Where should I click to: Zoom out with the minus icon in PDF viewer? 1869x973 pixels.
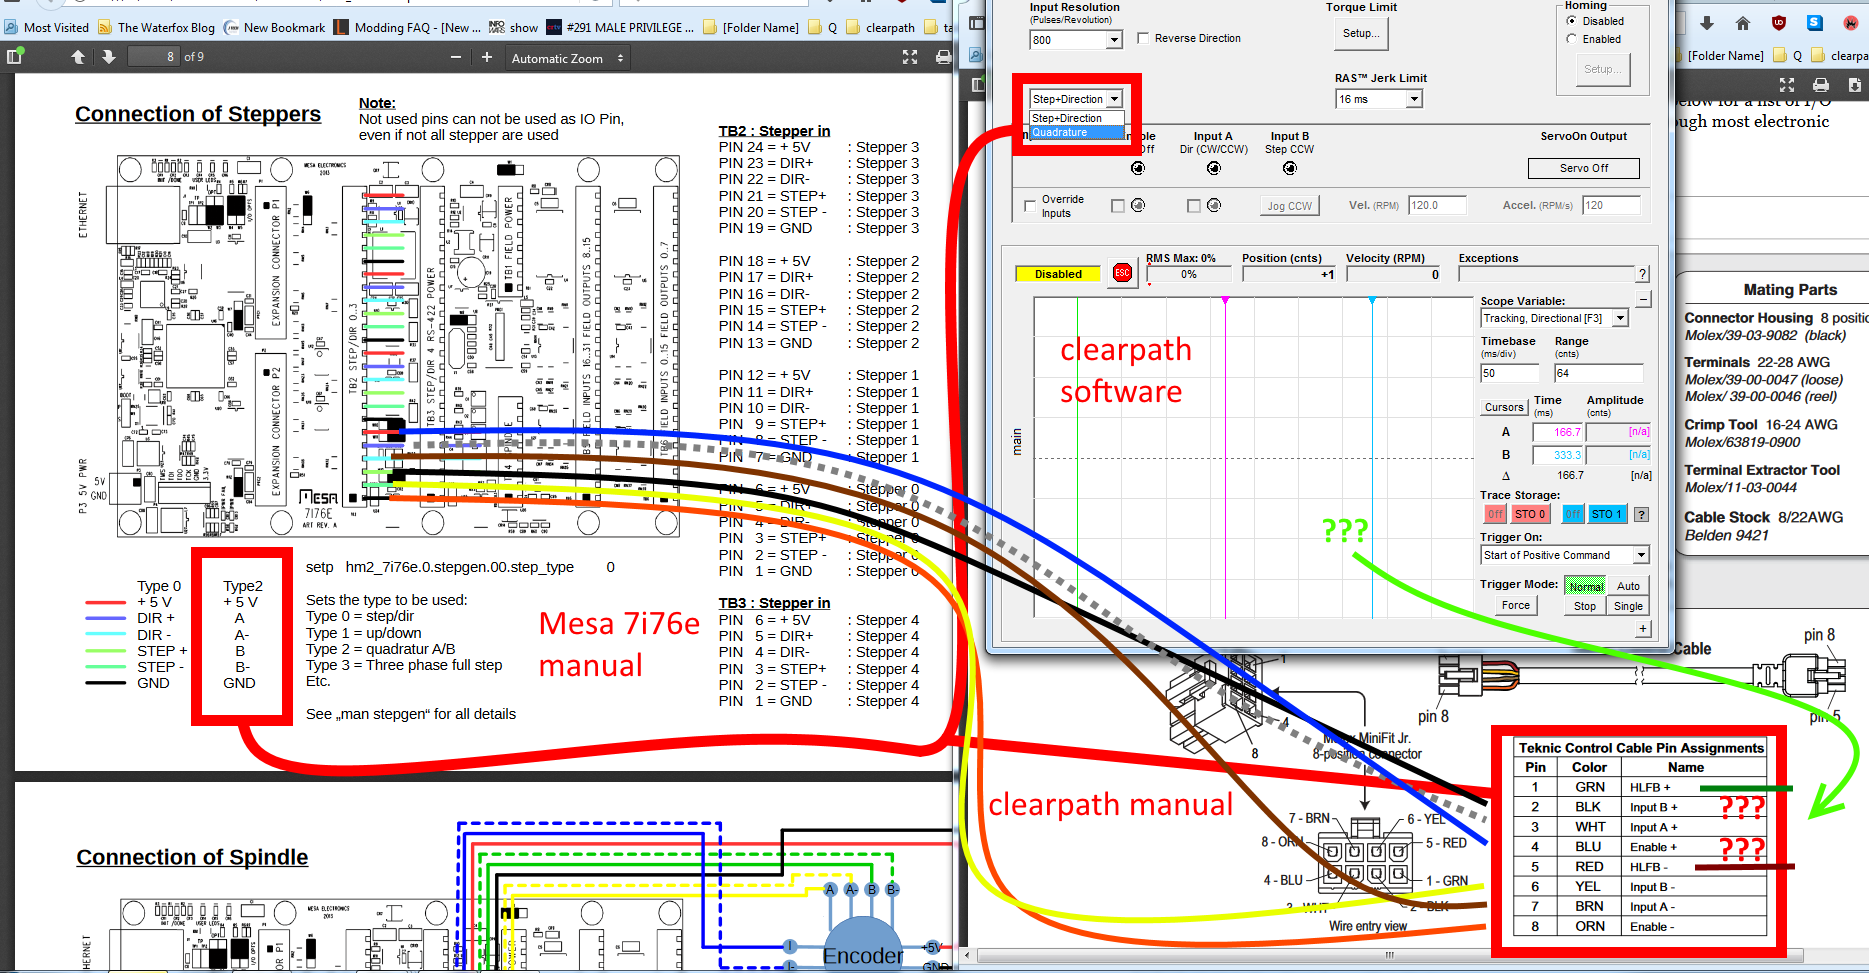pos(456,57)
